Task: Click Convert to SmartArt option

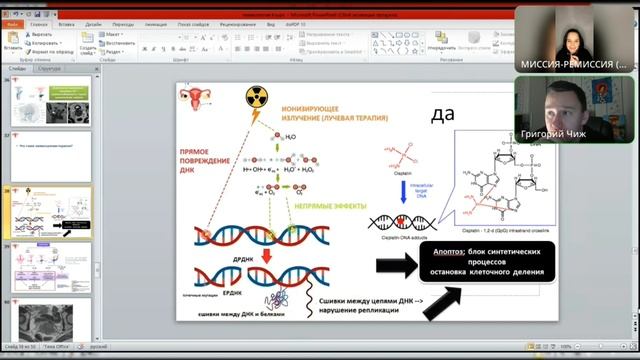Action: (331, 52)
